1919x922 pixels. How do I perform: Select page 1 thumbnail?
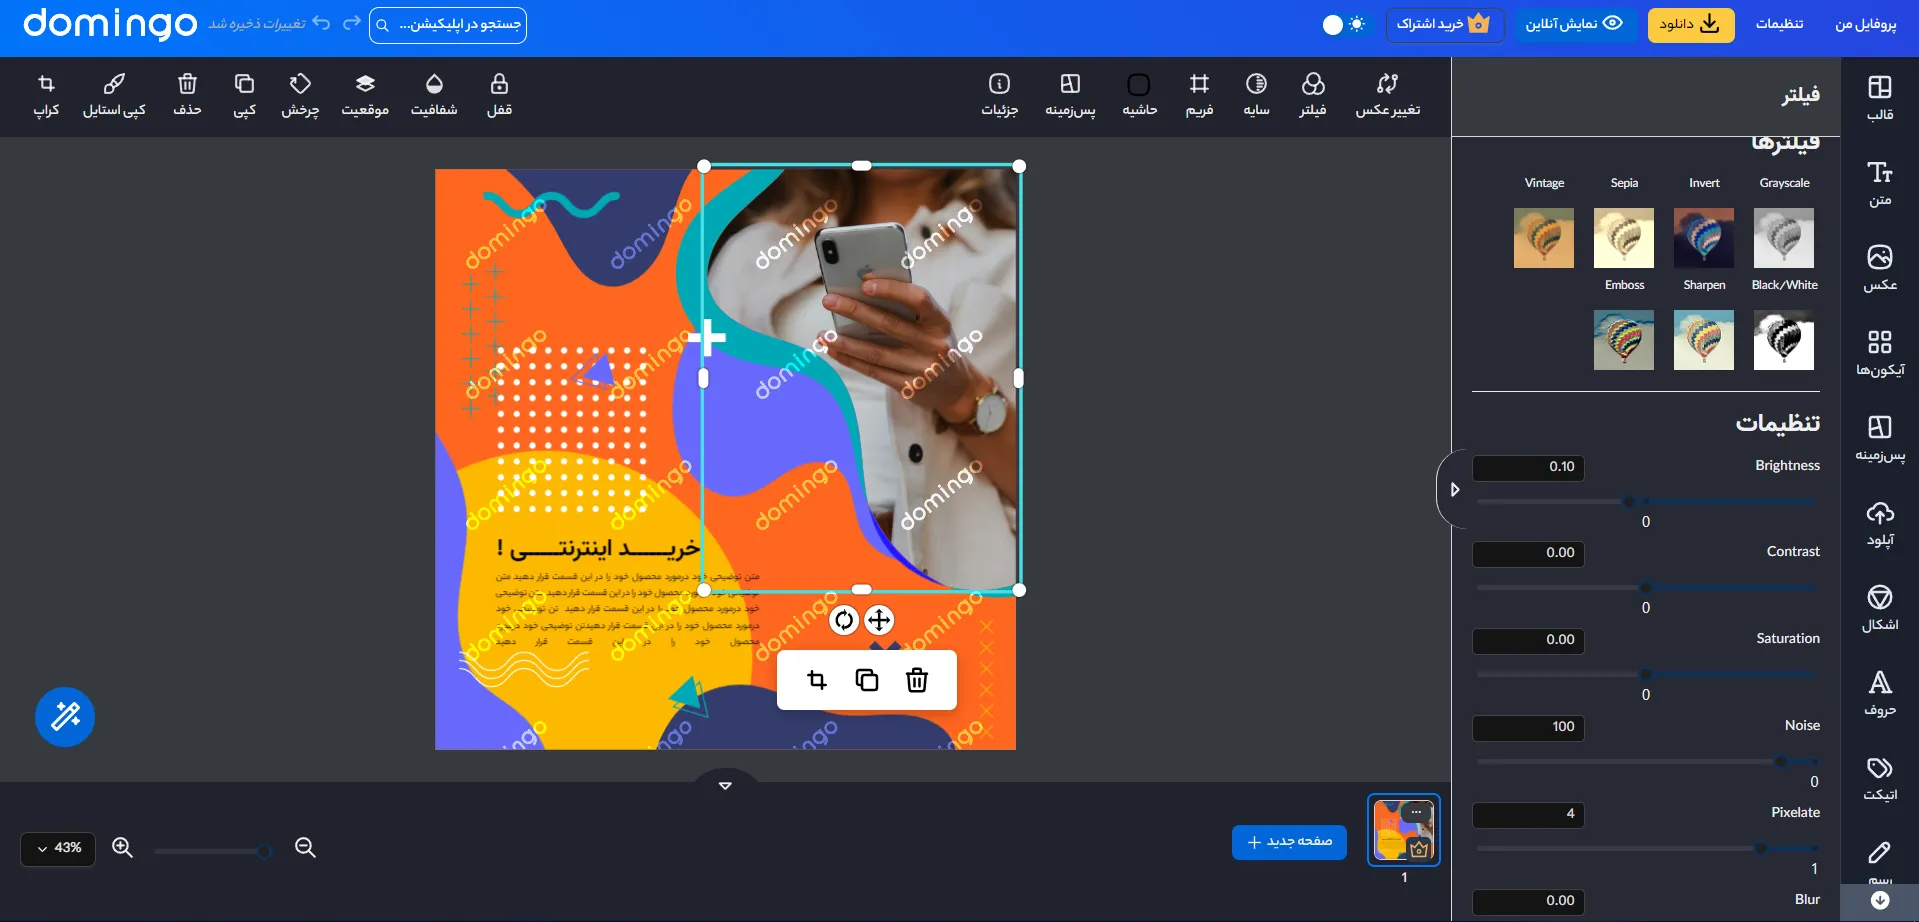[x=1404, y=830]
